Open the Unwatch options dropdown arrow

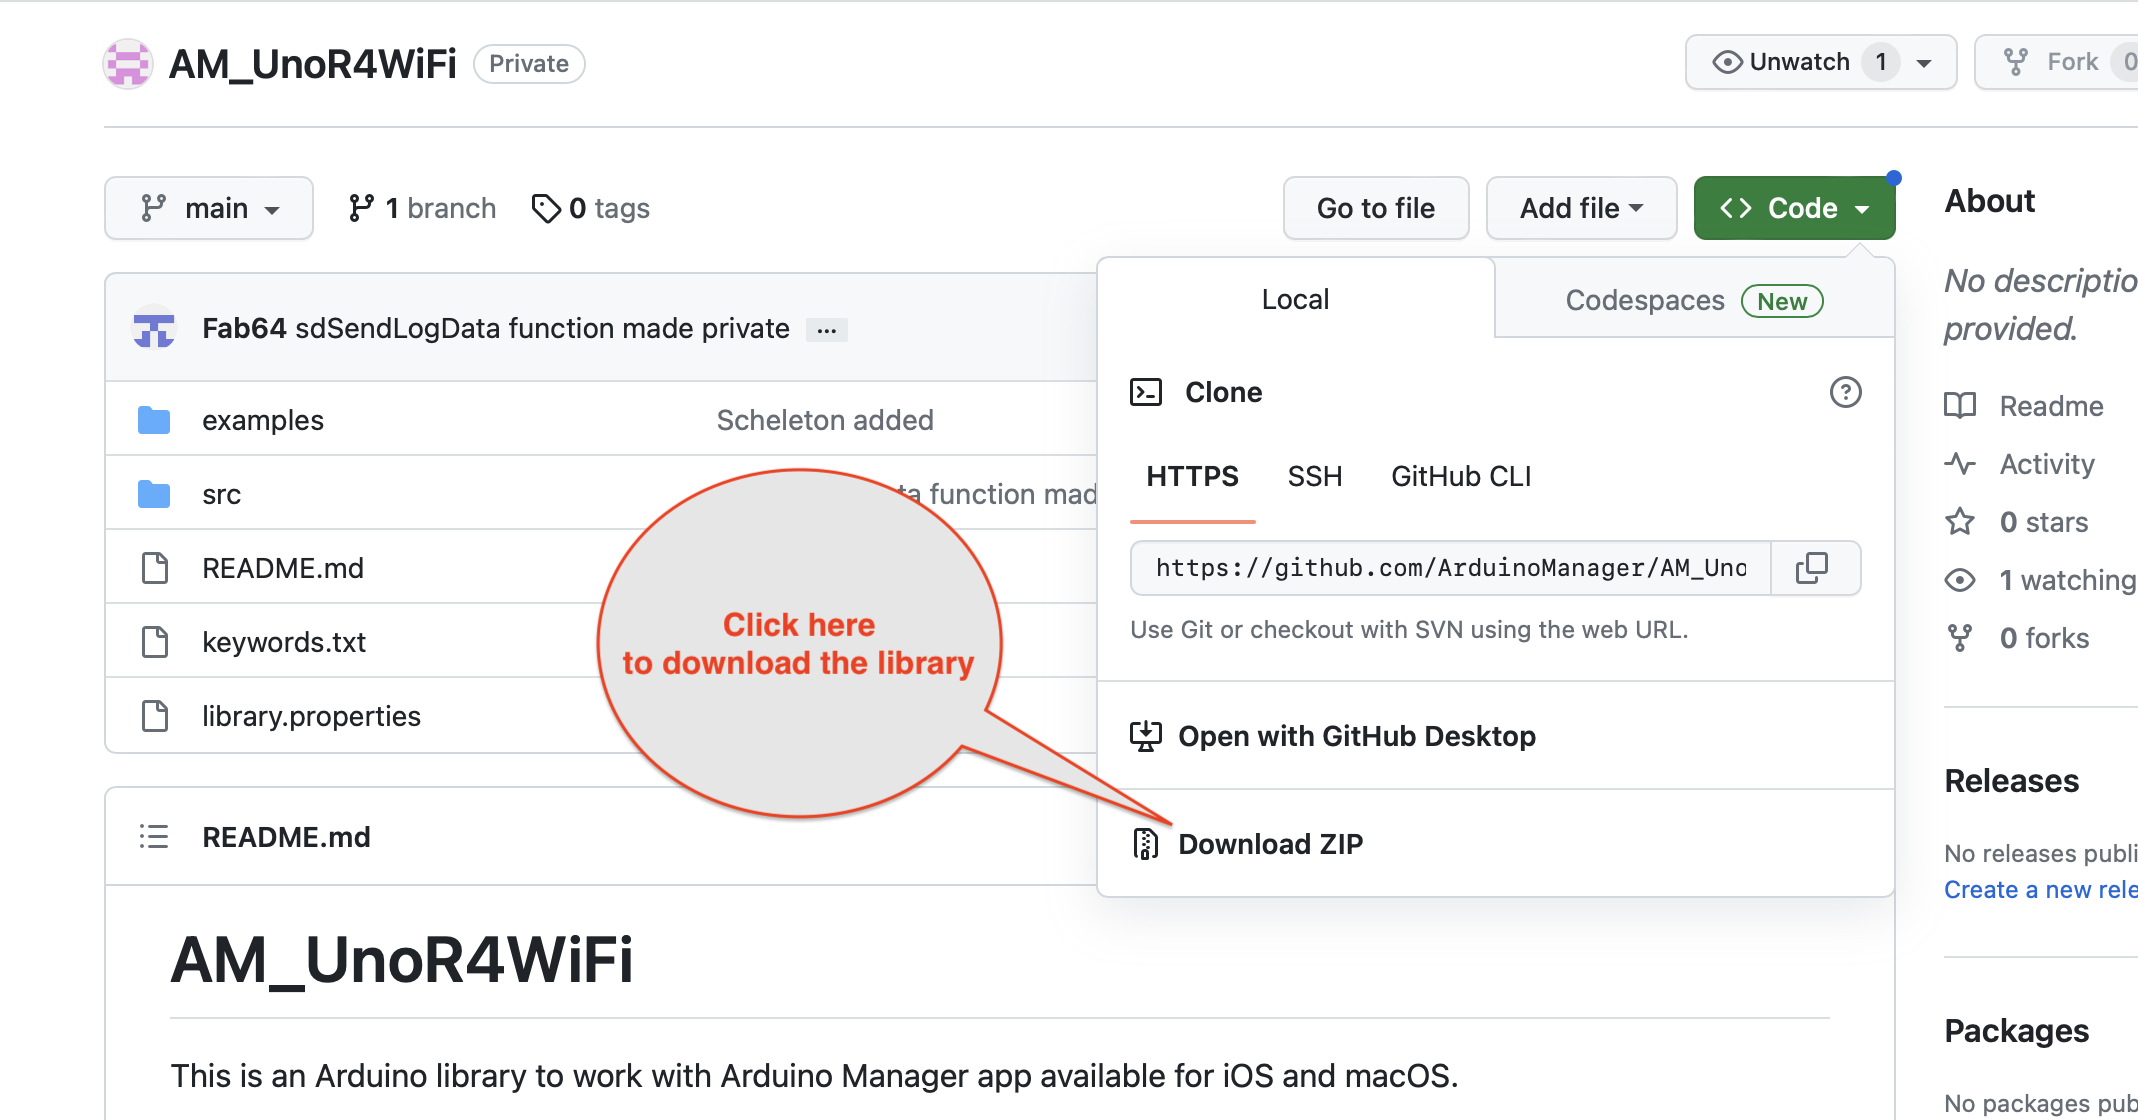pyautogui.click(x=1924, y=62)
